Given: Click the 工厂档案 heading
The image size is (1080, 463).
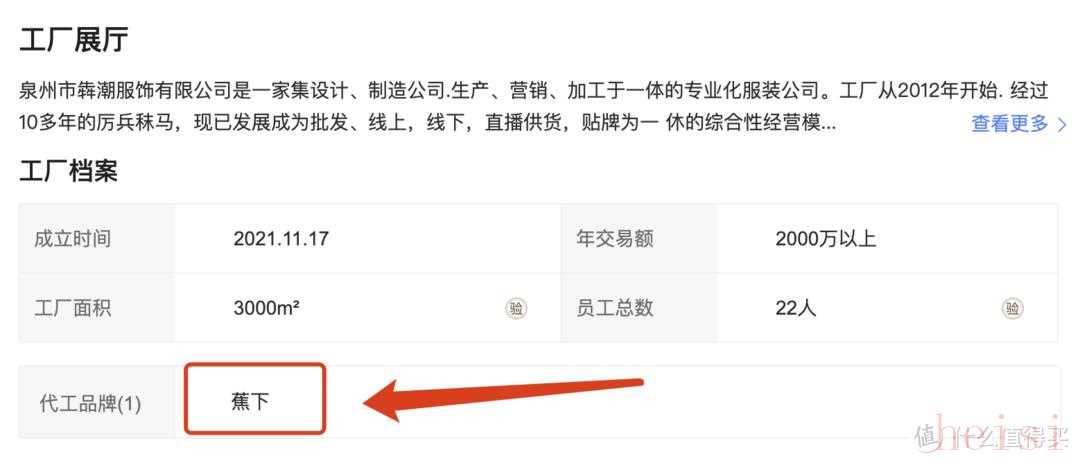Looking at the screenshot, I should click(69, 170).
